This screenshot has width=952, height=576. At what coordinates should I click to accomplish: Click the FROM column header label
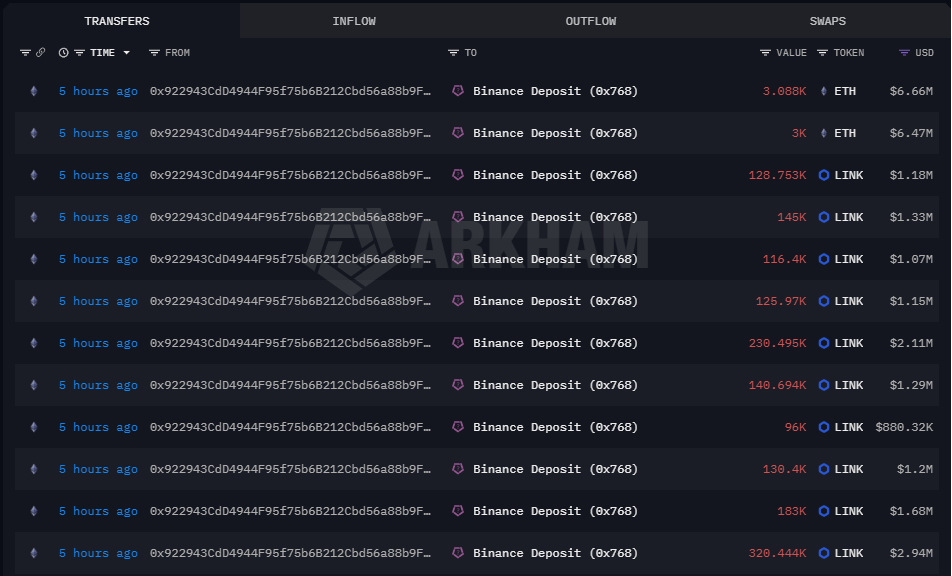[x=177, y=53]
